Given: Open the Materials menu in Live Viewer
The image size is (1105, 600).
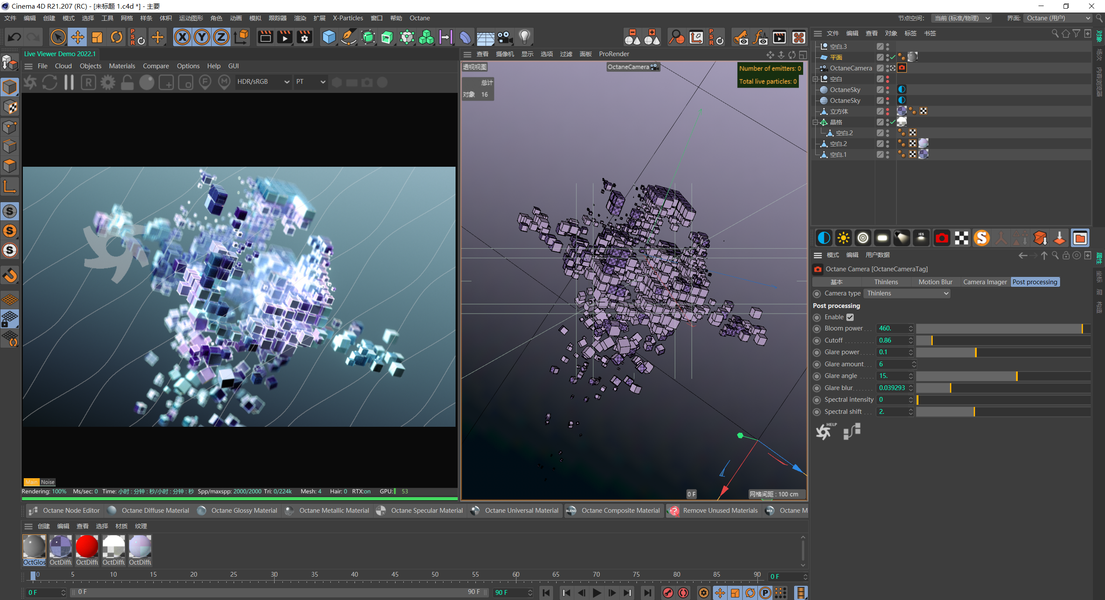Looking at the screenshot, I should point(122,66).
